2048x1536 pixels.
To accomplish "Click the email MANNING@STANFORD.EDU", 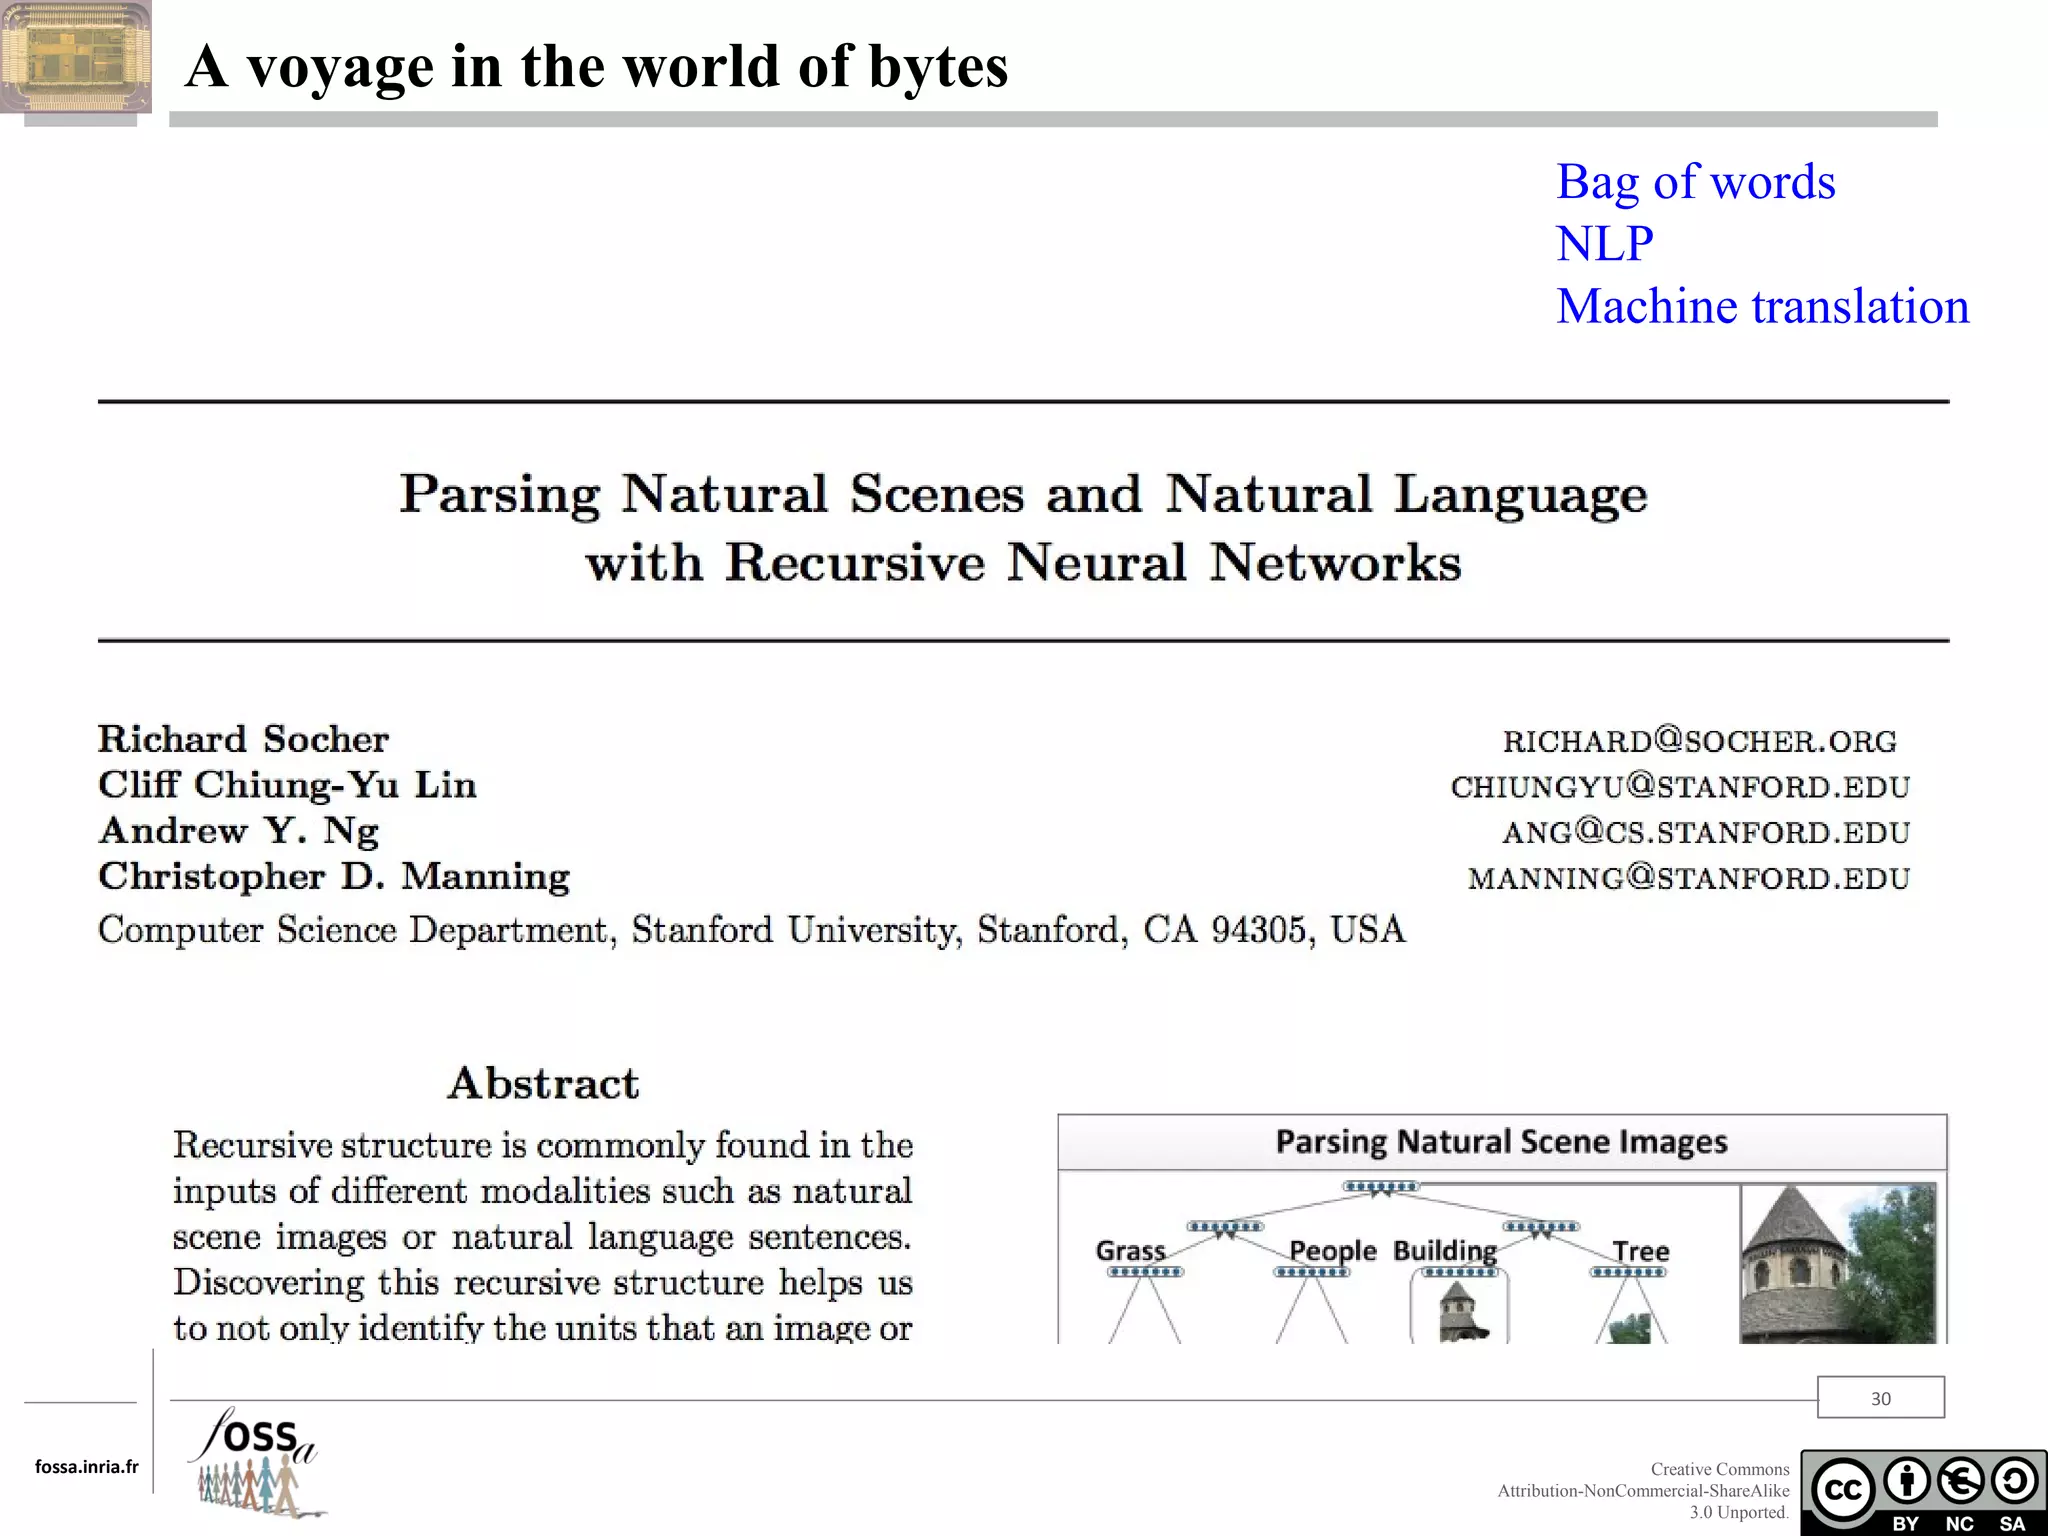I will click(x=1688, y=878).
